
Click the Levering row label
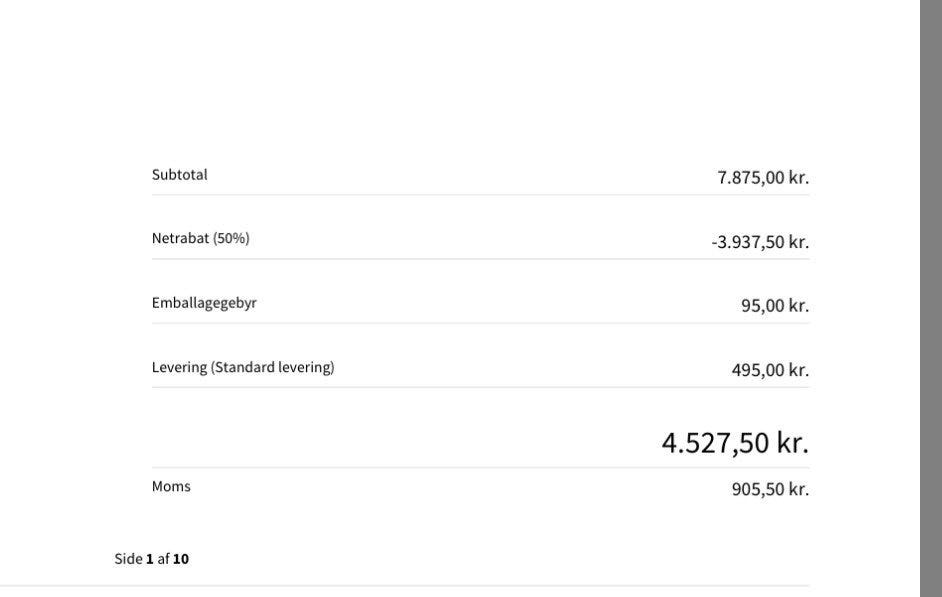[180, 368]
